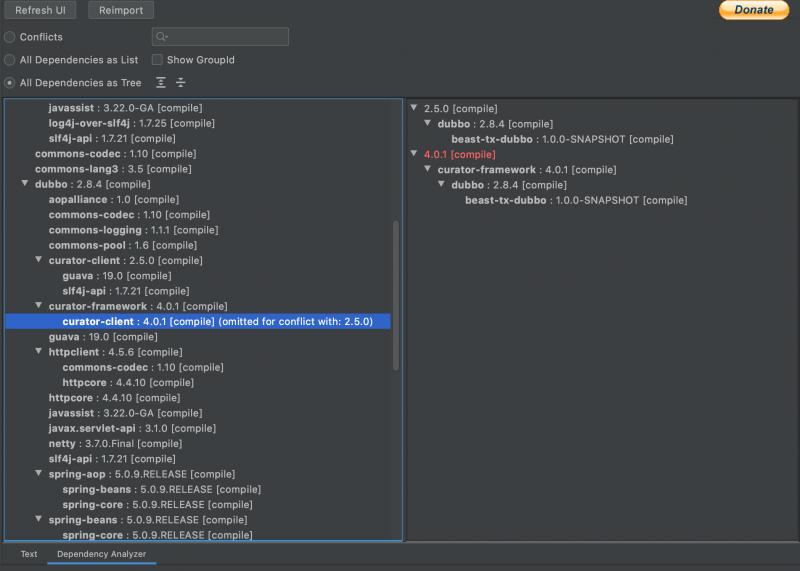Select aopalliance : 1.0 row
This screenshot has width=800, height=571.
click(x=114, y=200)
